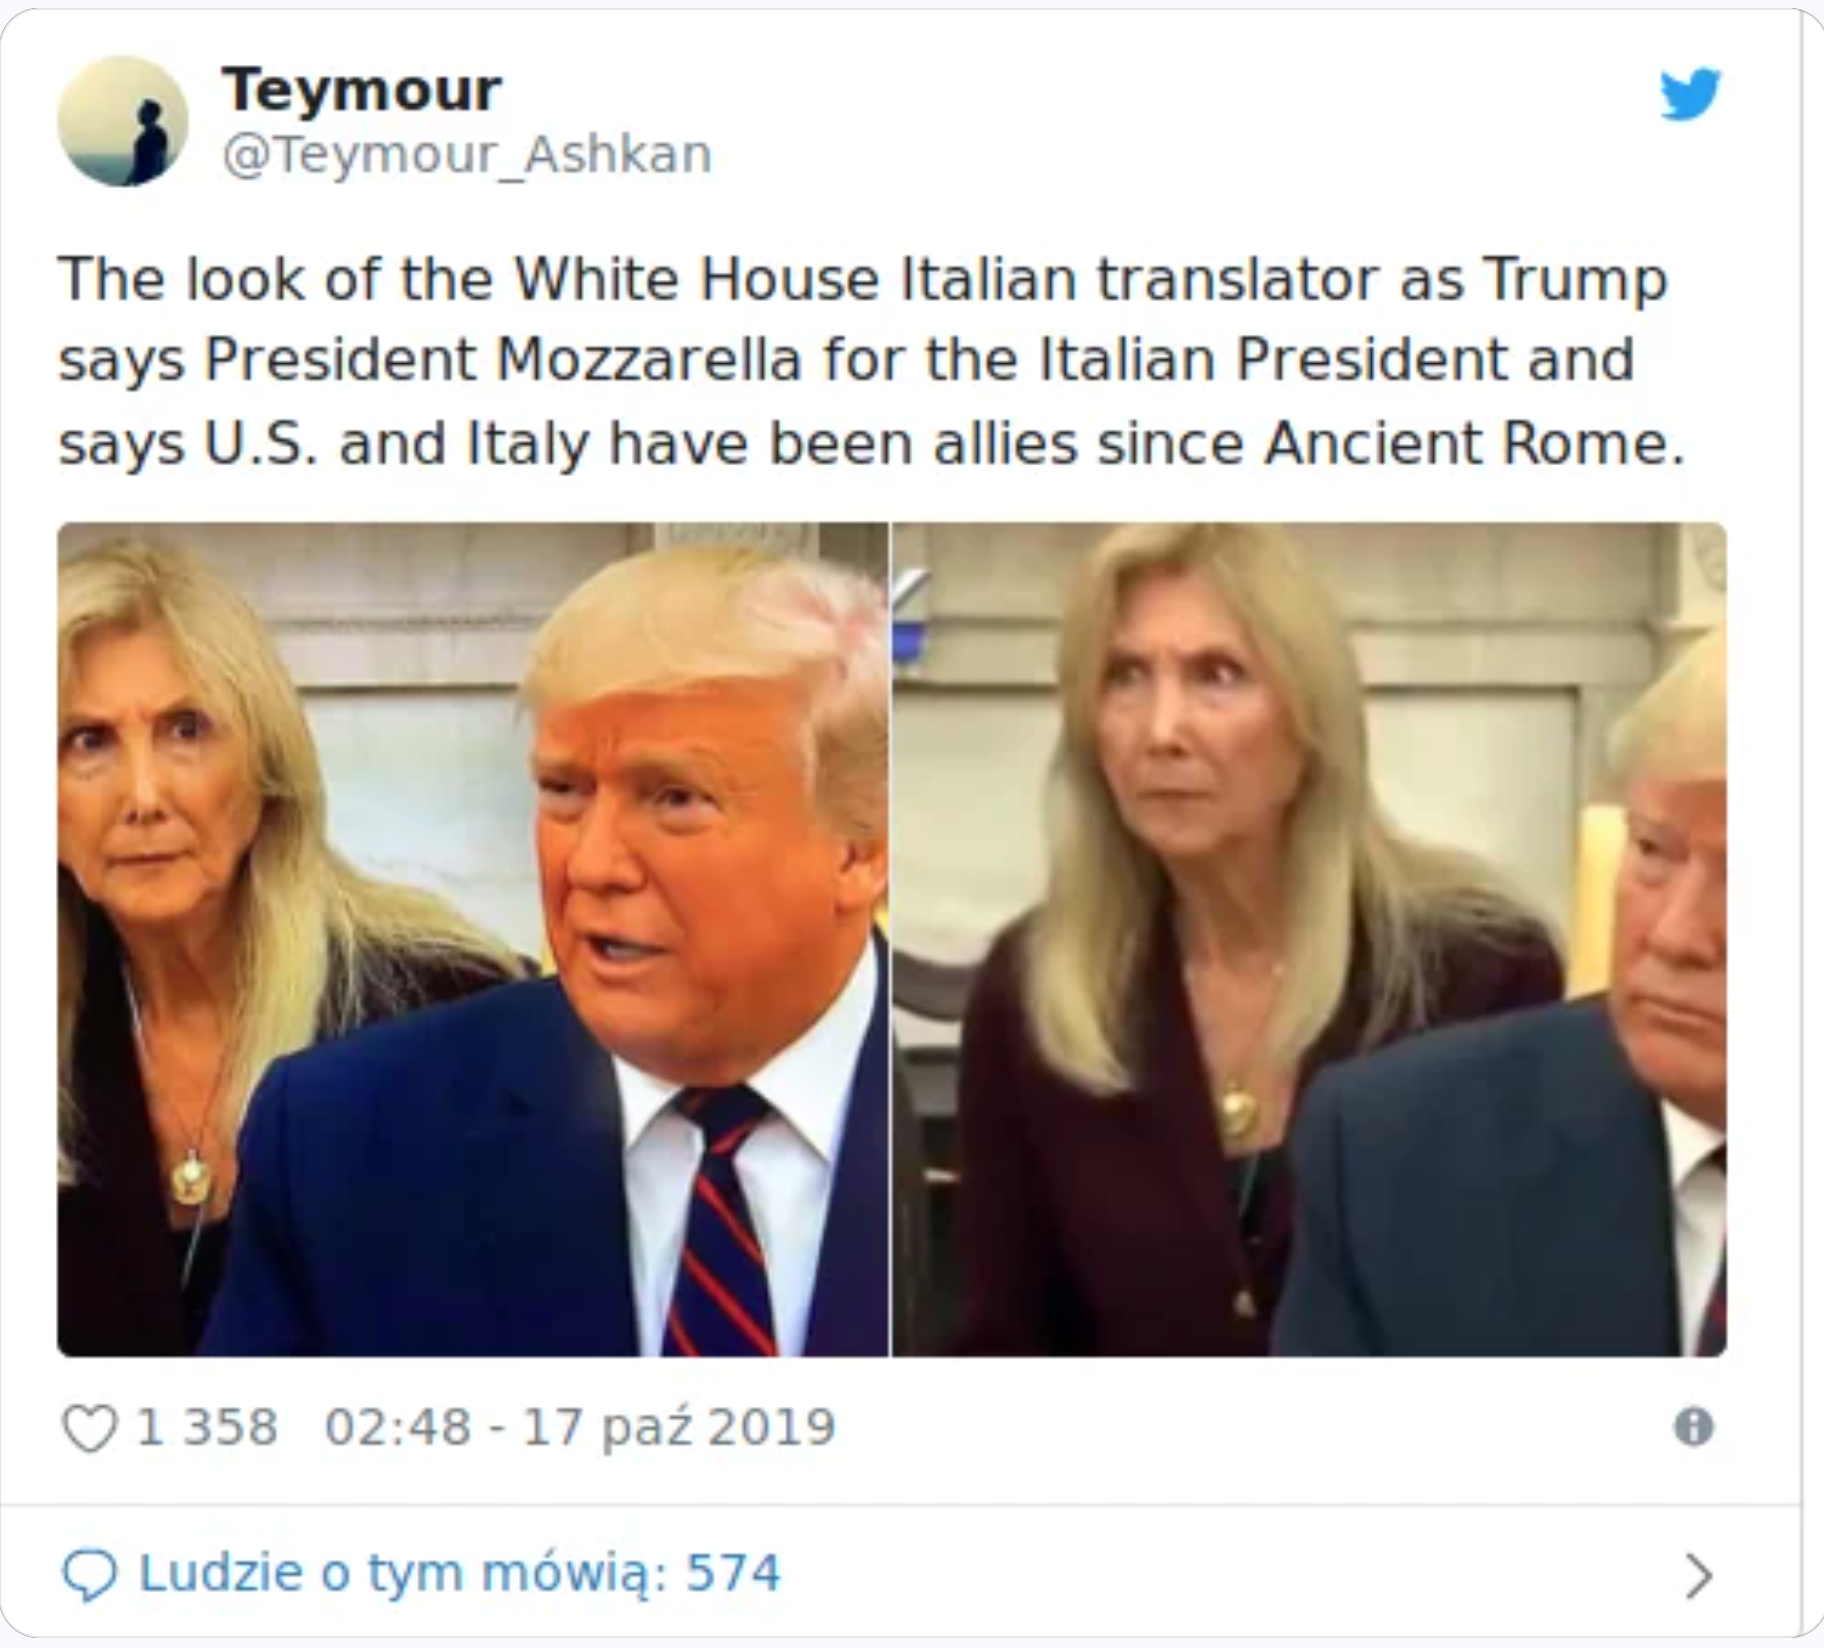
Task: Visit the @Teymour_Ashkan handle
Action: pos(467,154)
